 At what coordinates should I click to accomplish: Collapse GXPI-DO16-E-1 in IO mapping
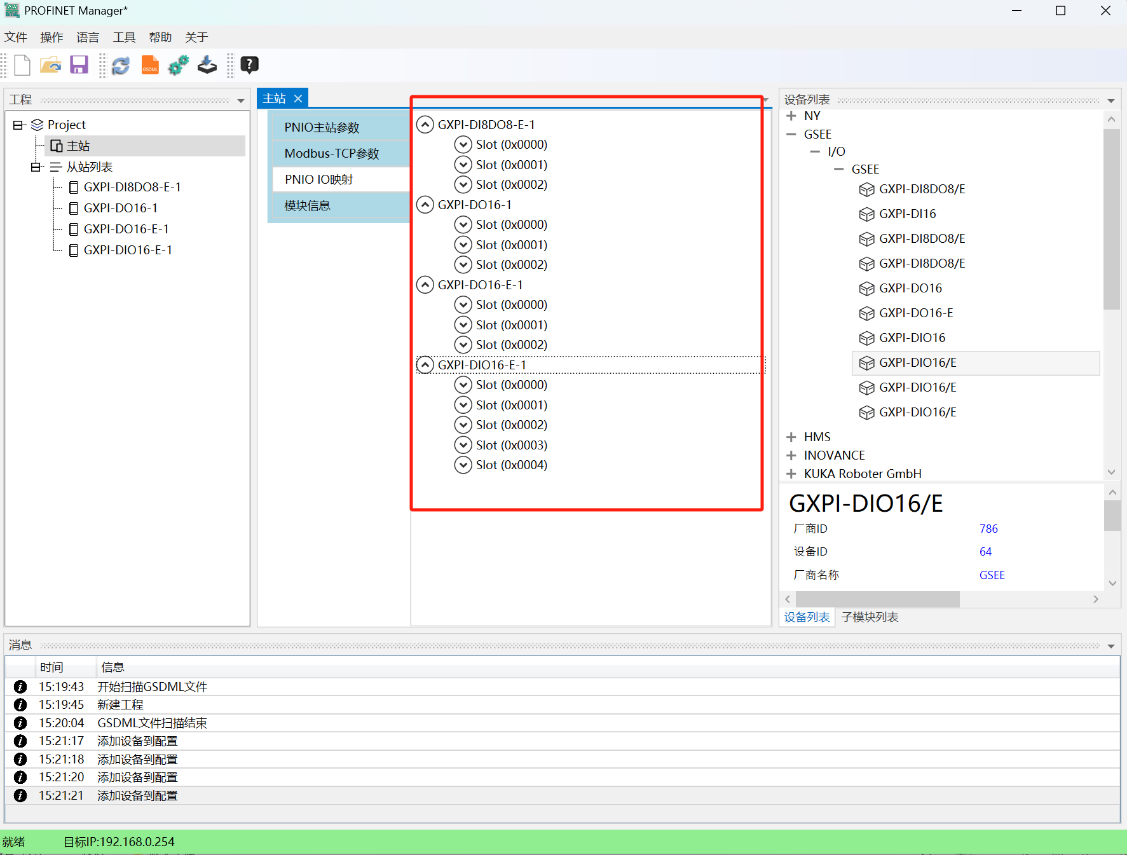pyautogui.click(x=425, y=285)
